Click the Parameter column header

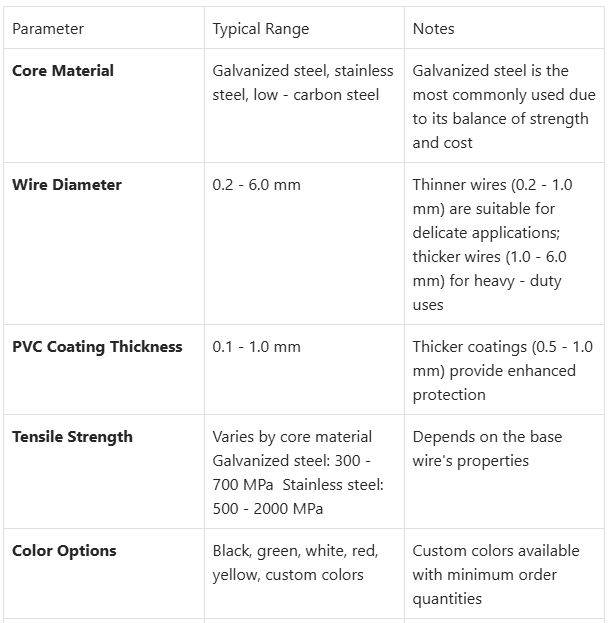click(48, 29)
